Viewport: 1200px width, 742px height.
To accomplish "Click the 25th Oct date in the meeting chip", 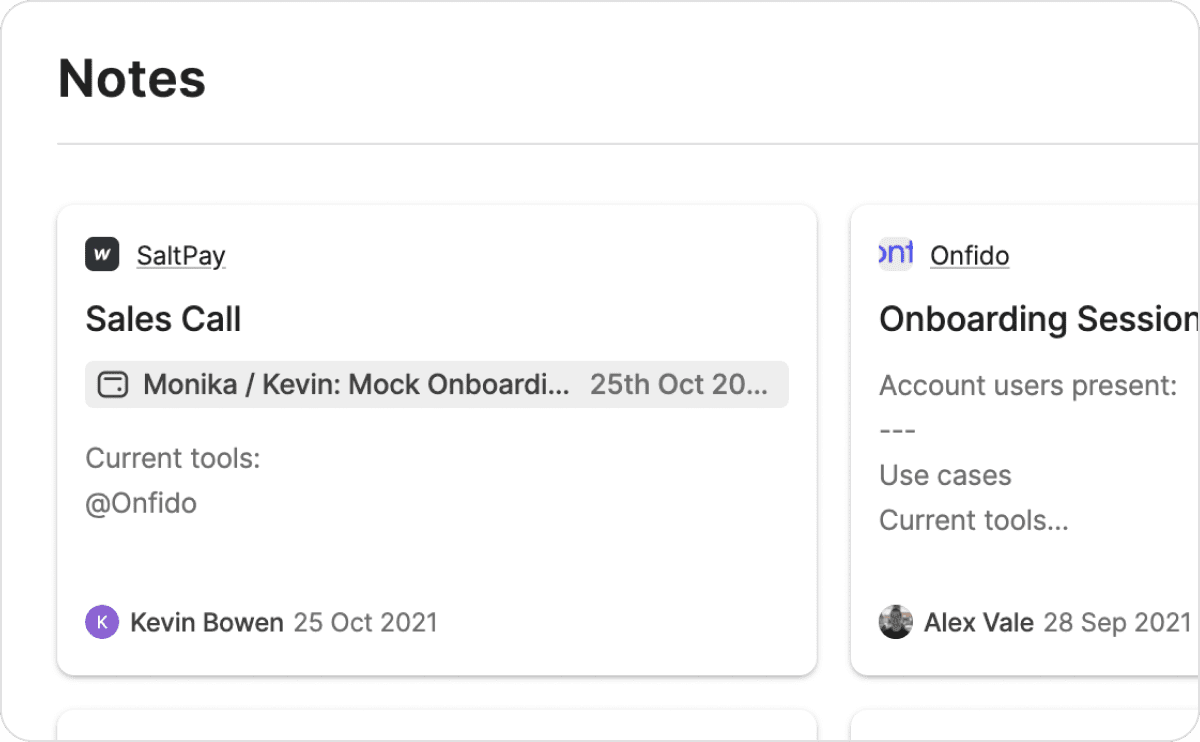I will click(678, 385).
